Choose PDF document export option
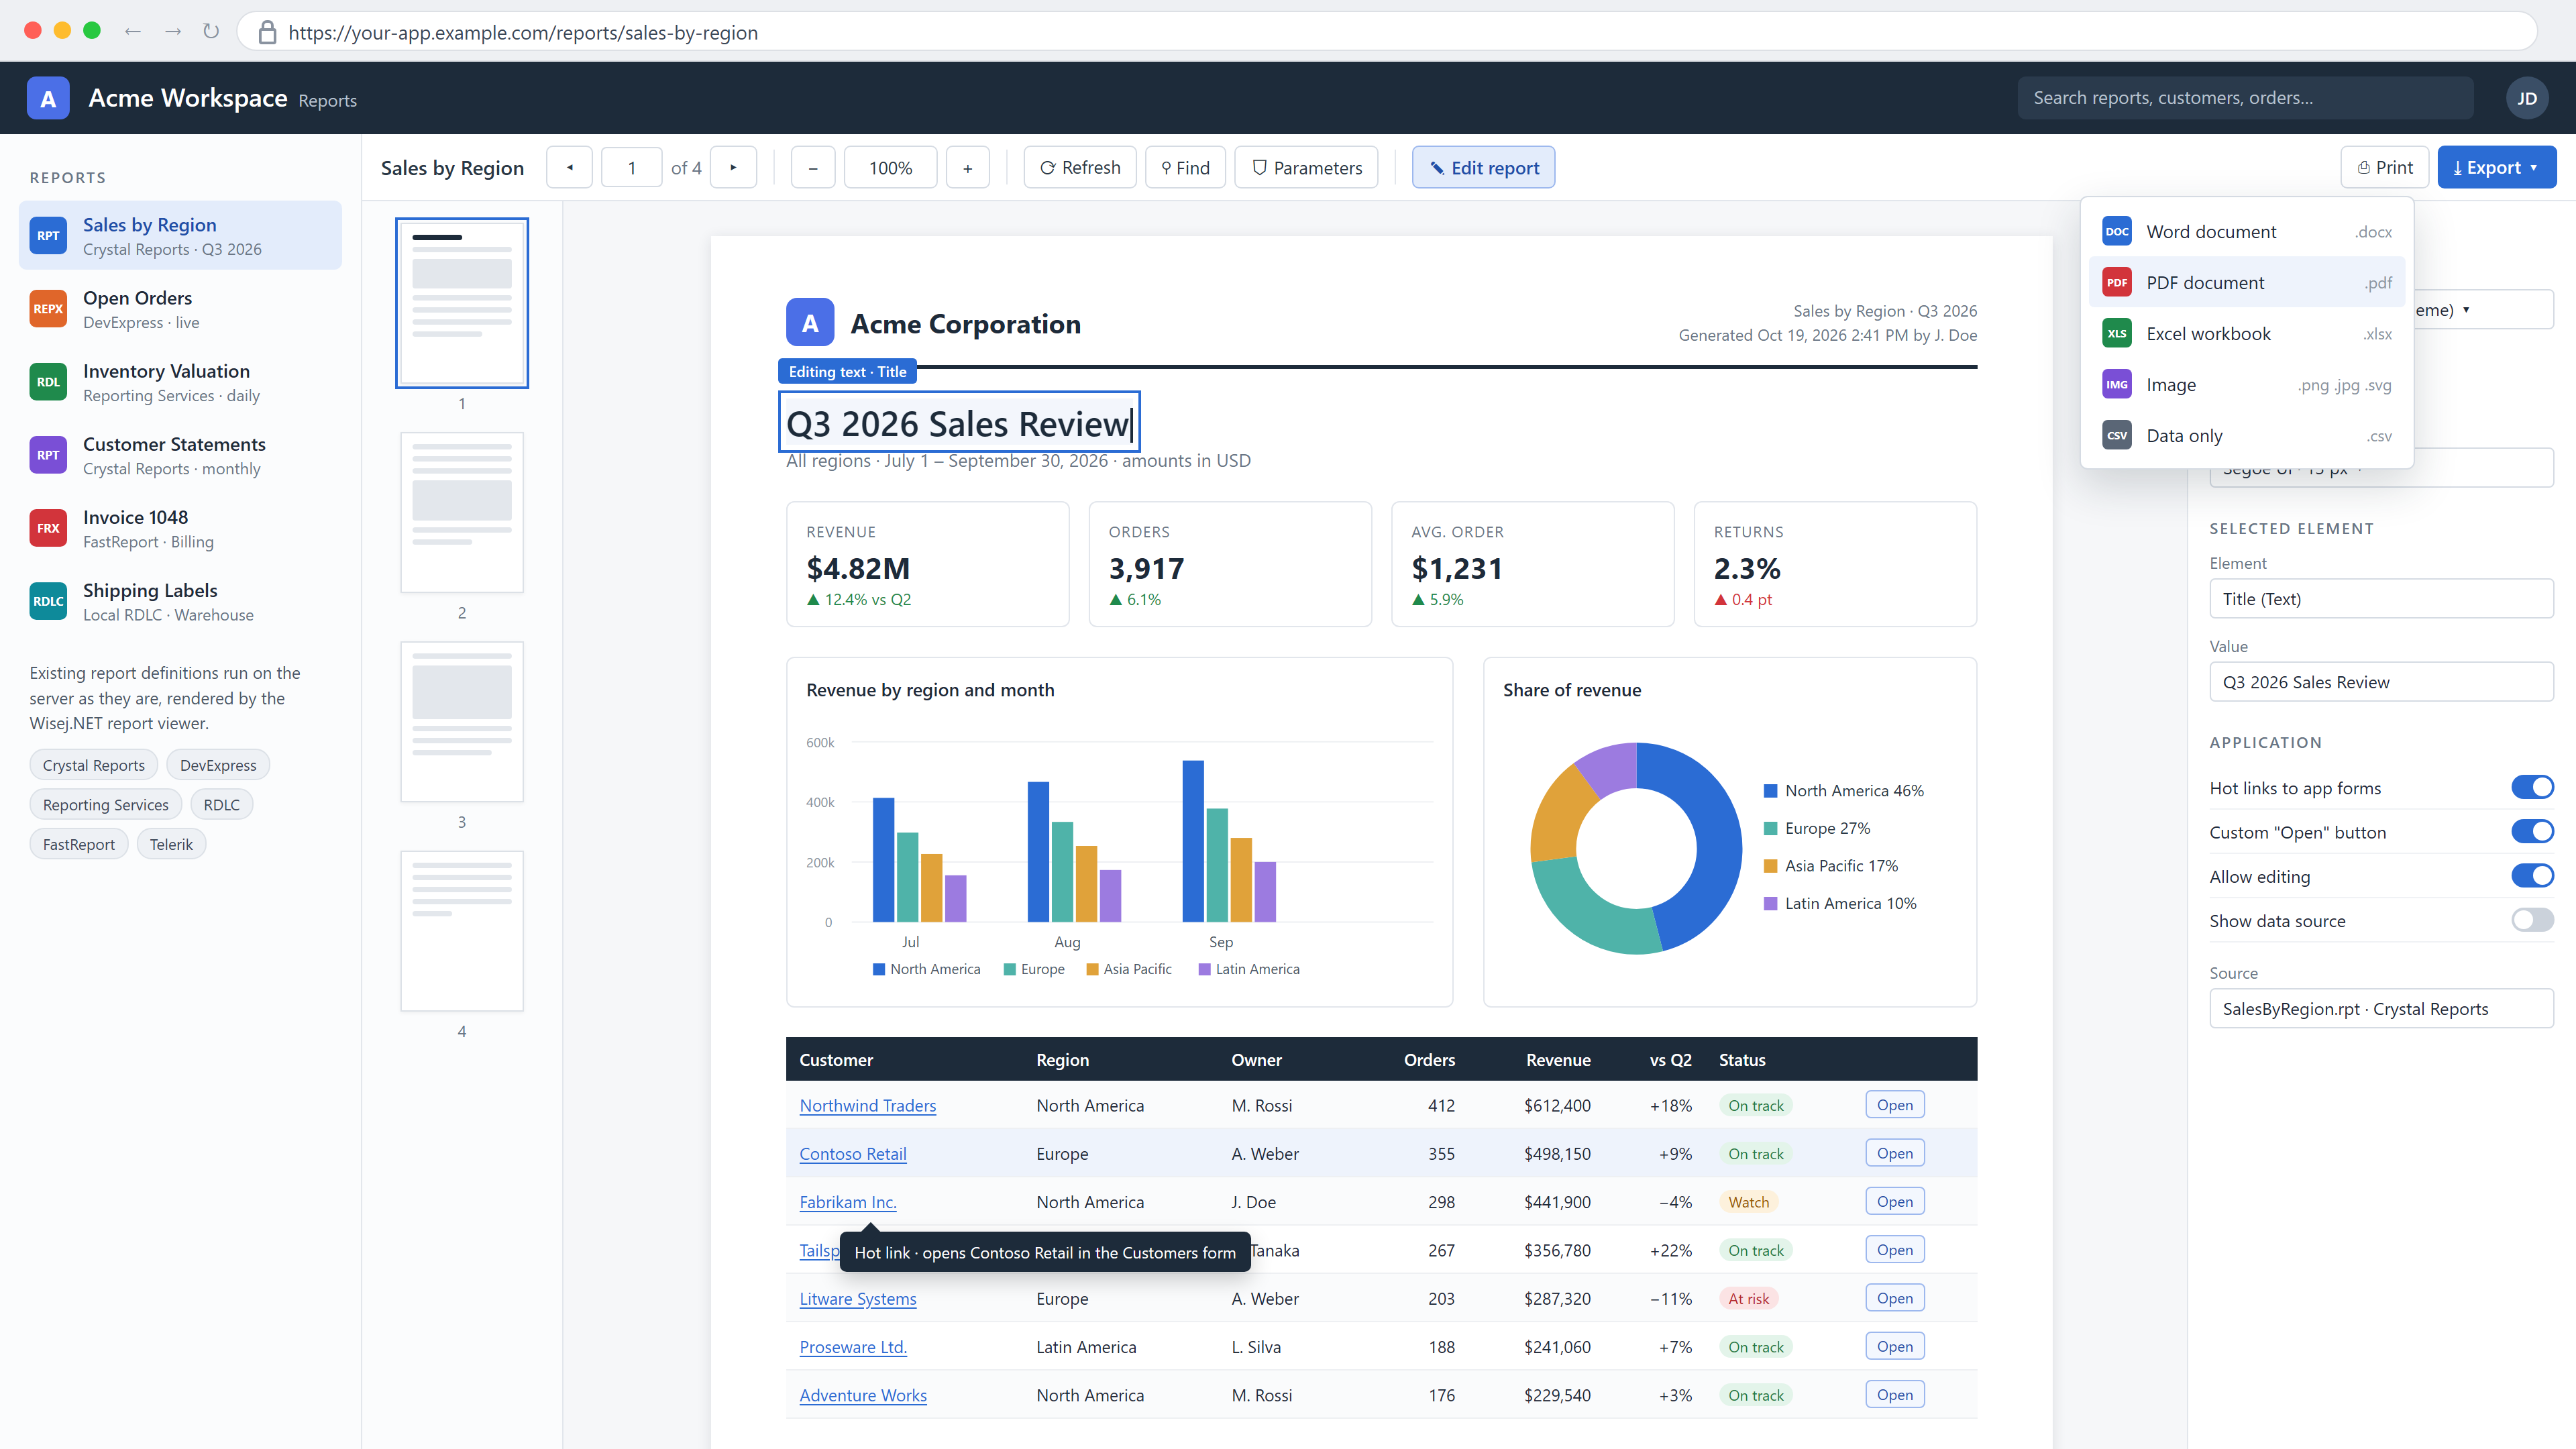This screenshot has width=2576, height=1449. pyautogui.click(x=2246, y=282)
